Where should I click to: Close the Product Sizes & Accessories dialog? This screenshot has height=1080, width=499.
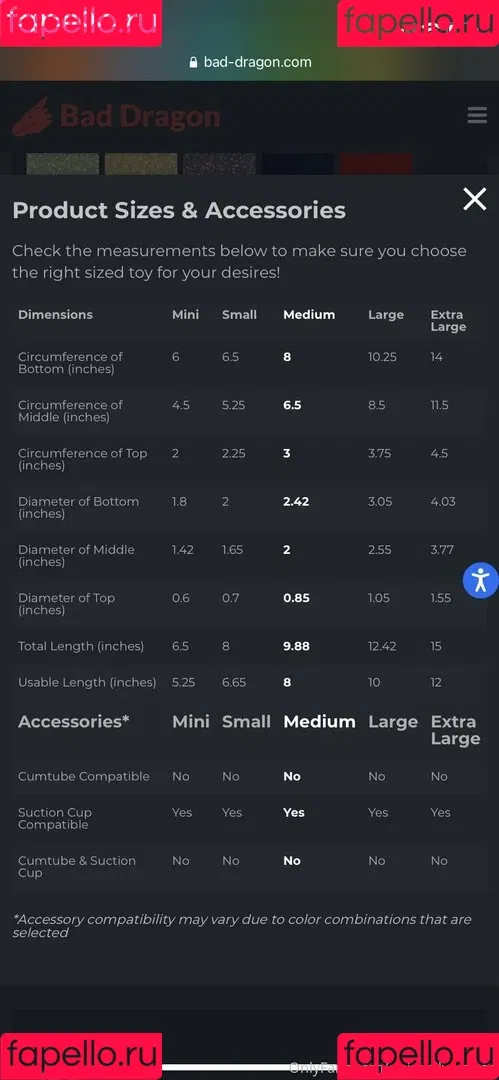(475, 199)
